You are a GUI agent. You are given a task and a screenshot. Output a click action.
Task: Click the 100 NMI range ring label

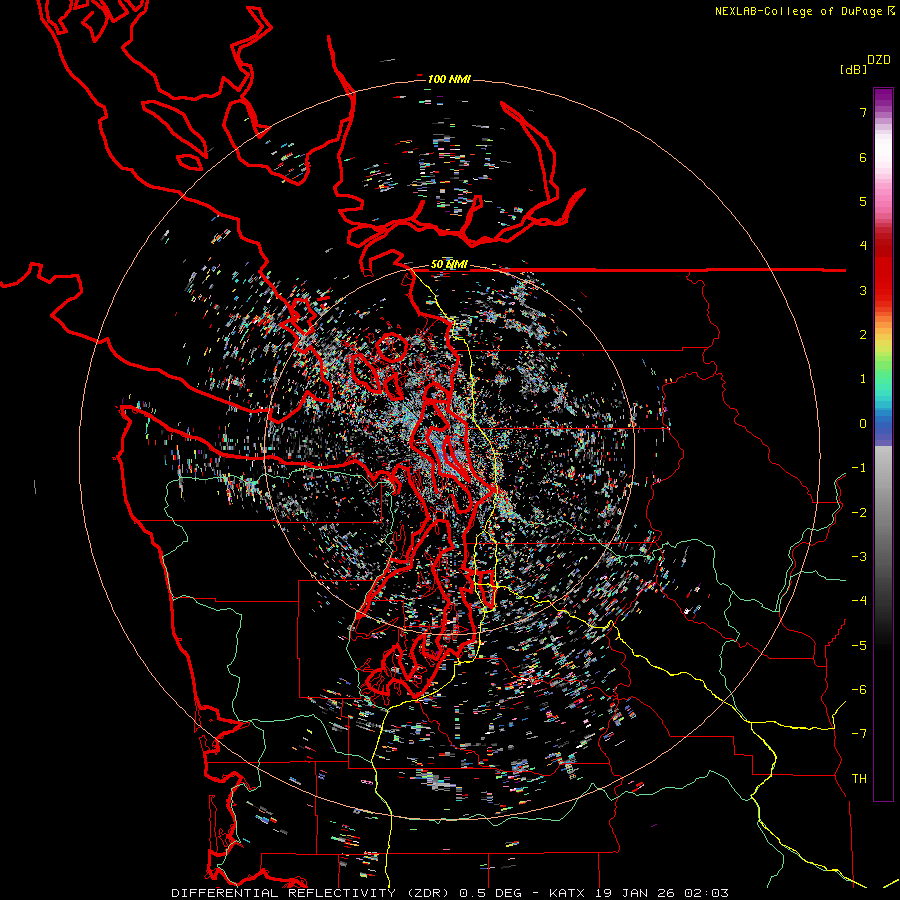point(449,79)
